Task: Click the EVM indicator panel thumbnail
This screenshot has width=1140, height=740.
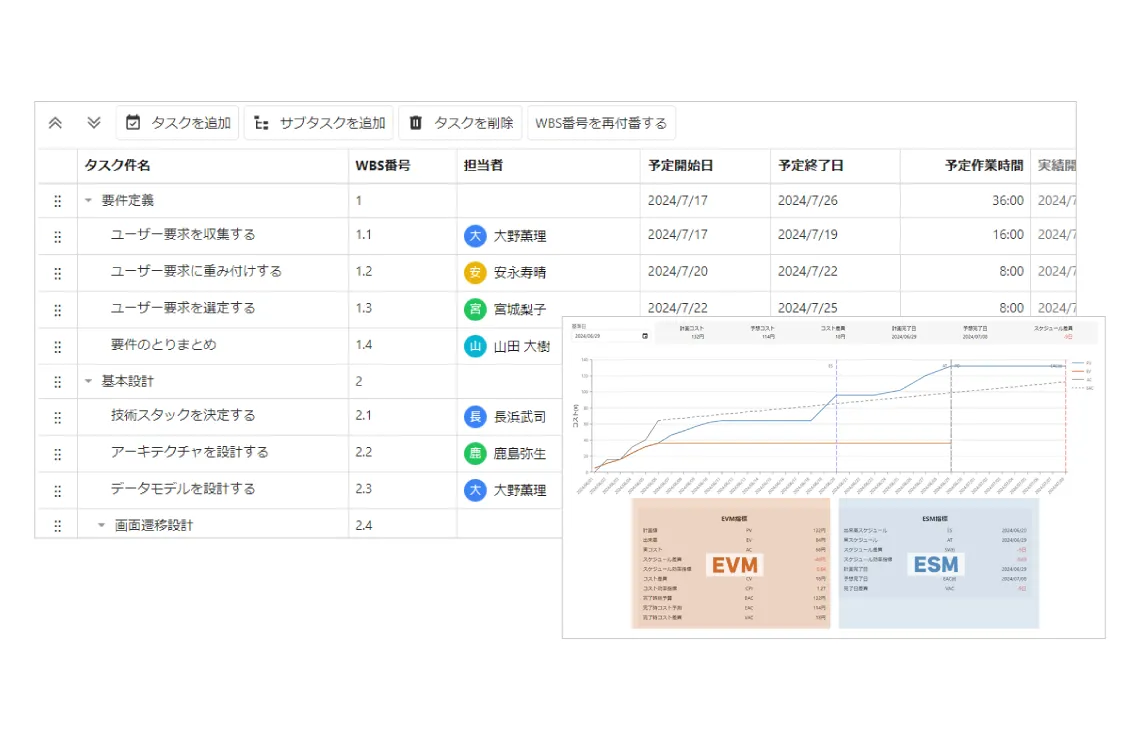Action: (x=731, y=563)
